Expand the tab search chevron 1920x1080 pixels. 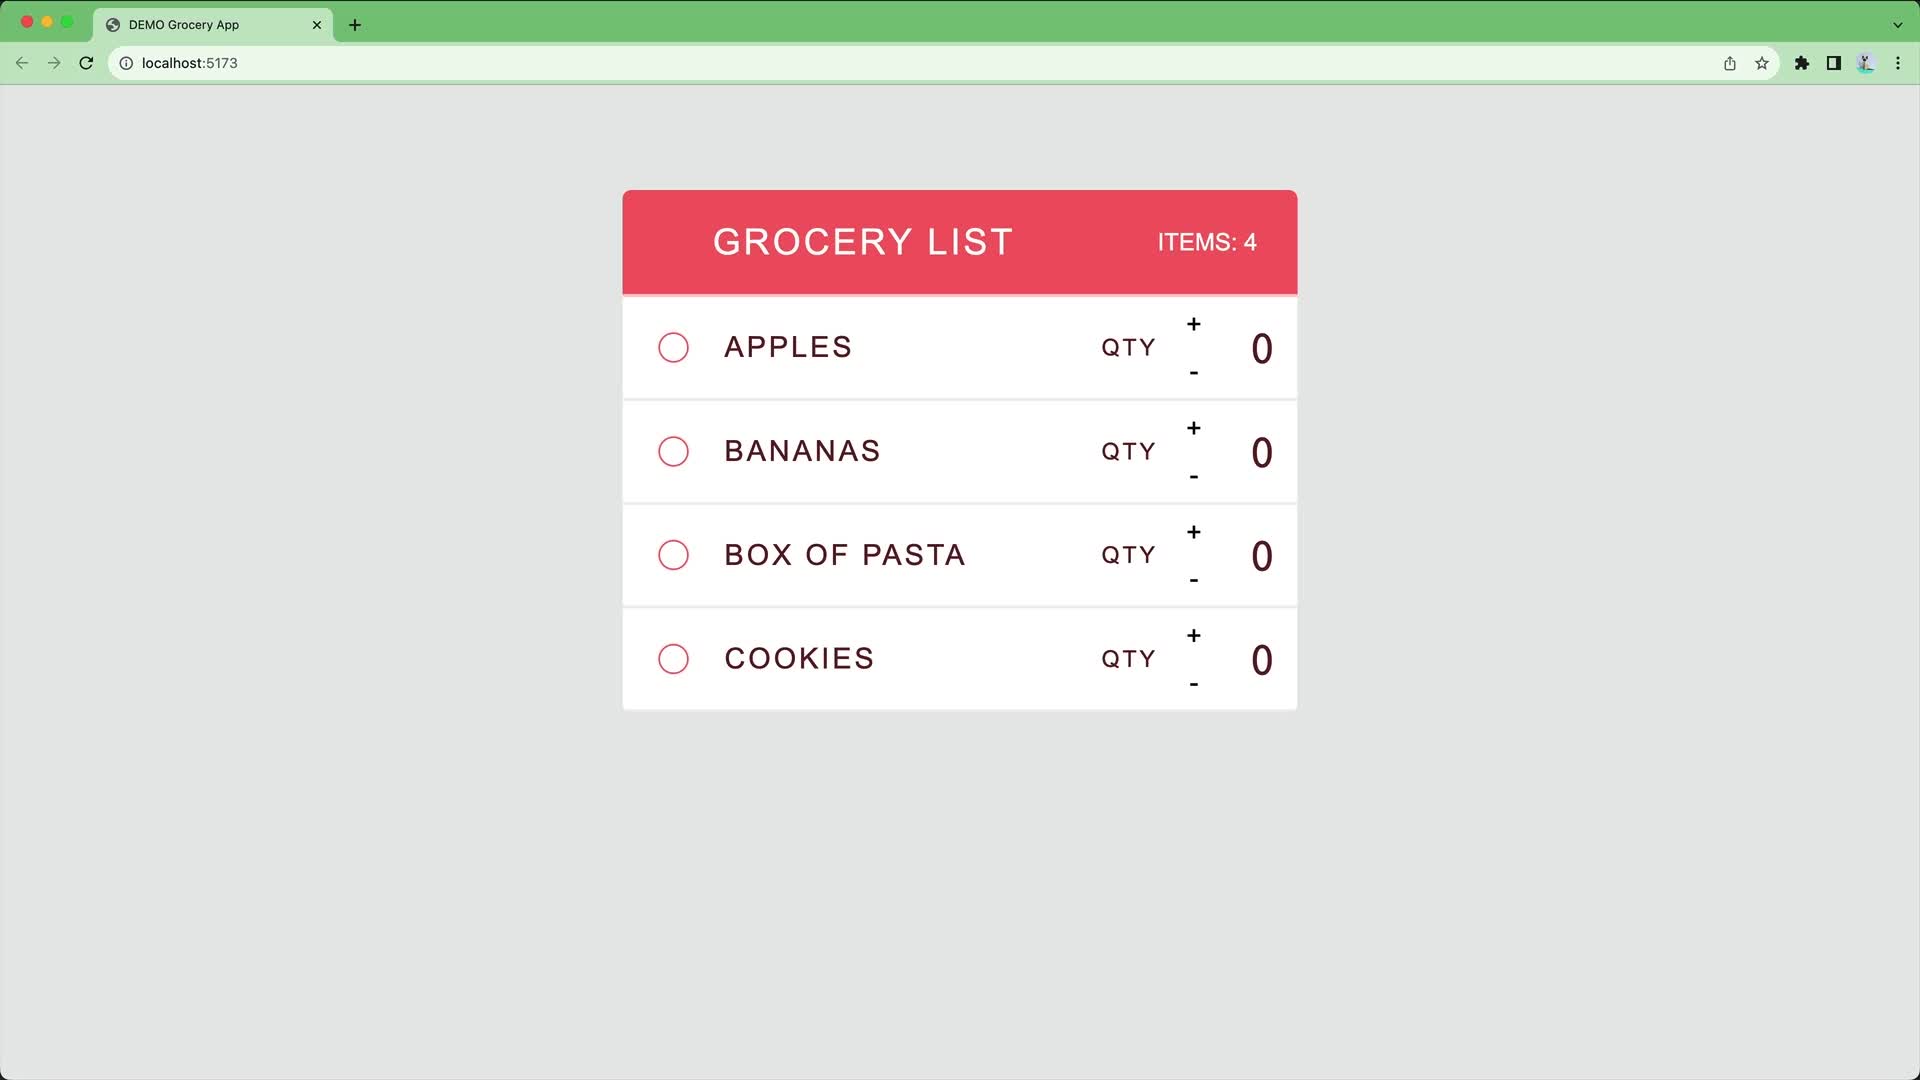(x=1897, y=25)
